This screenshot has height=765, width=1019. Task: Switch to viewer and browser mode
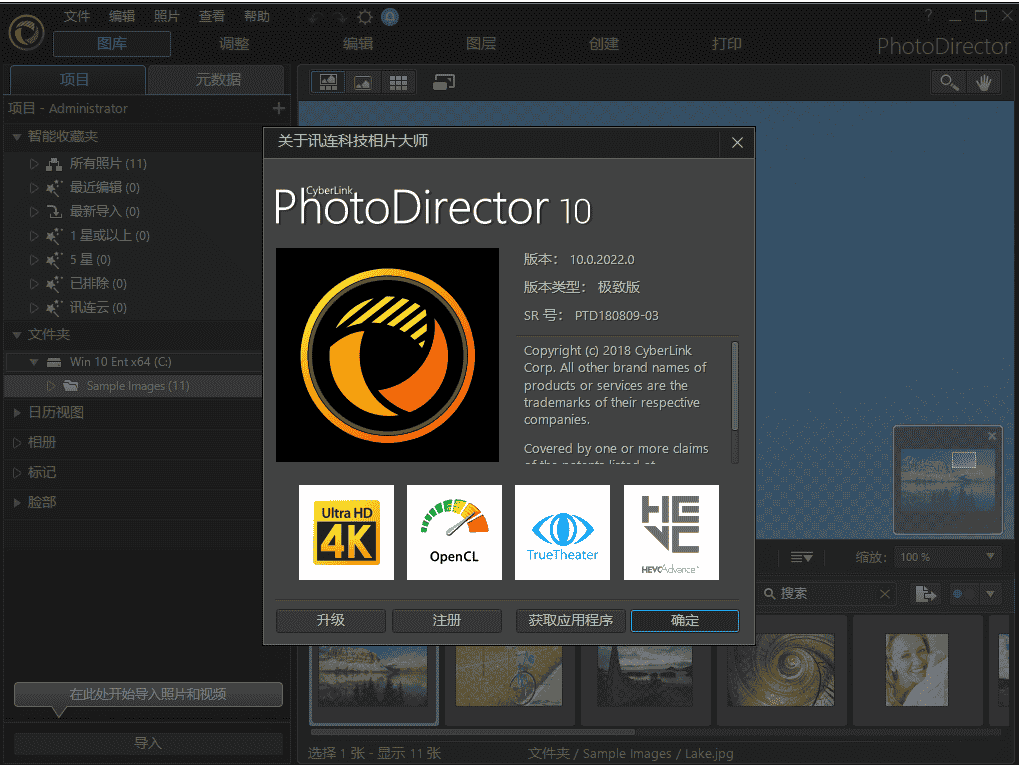coord(328,82)
